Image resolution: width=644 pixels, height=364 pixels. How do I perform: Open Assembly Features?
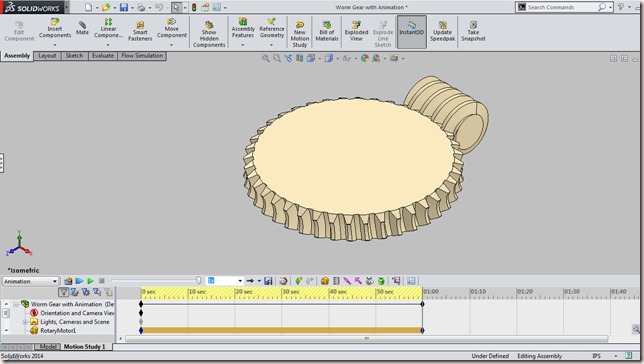point(243,28)
